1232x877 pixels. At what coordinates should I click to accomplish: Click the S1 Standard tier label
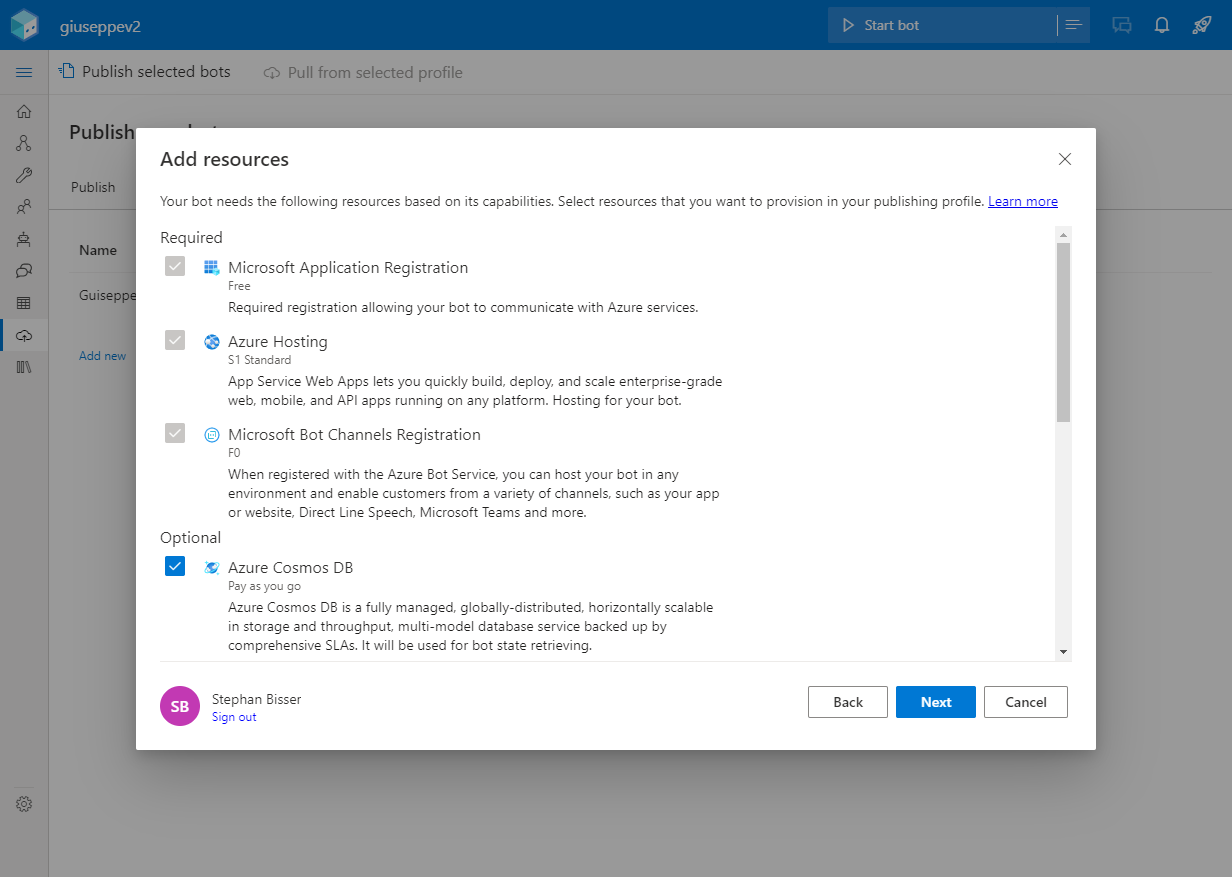click(260, 360)
